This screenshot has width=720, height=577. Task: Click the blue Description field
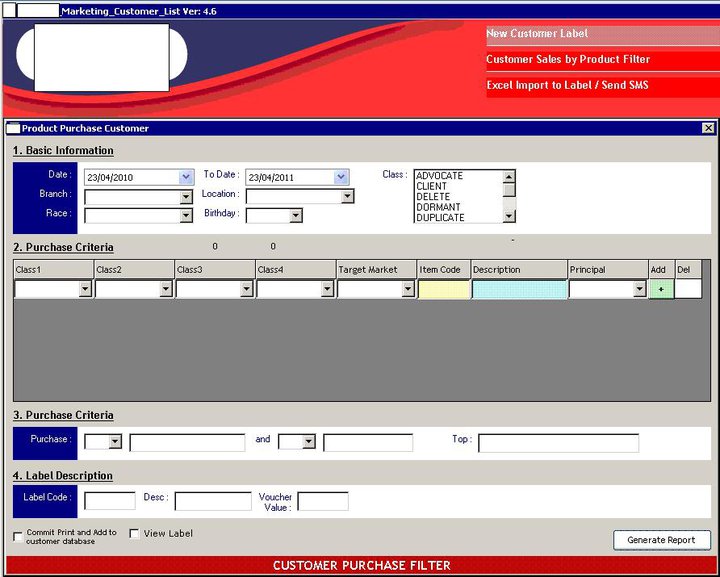tap(519, 290)
